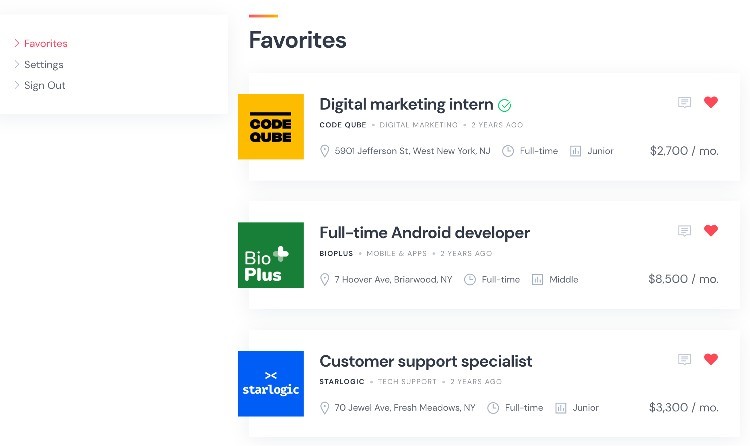Click verified badge beside Digital marketing intern
Screen dimensions: 750x446
point(505,105)
